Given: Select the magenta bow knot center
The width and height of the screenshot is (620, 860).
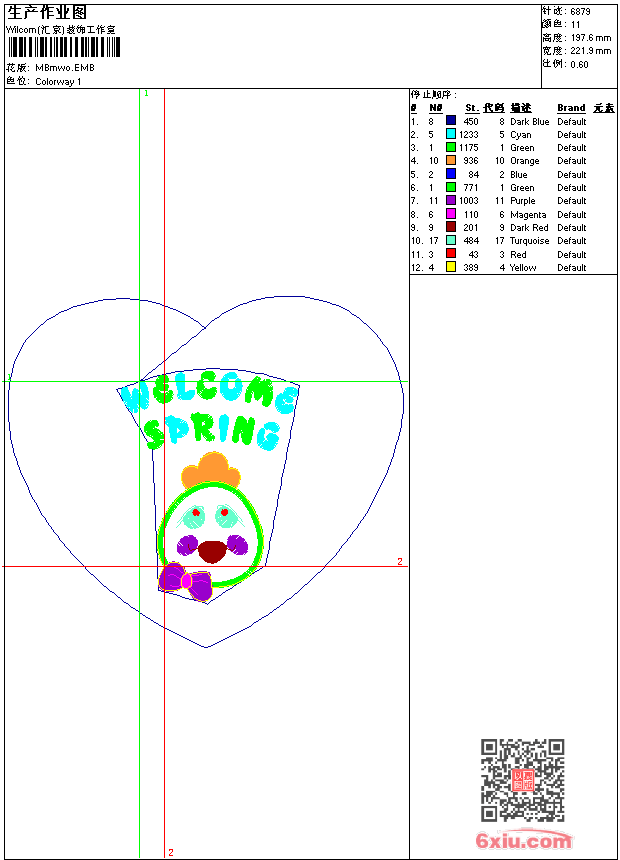Looking at the screenshot, I should (187, 581).
